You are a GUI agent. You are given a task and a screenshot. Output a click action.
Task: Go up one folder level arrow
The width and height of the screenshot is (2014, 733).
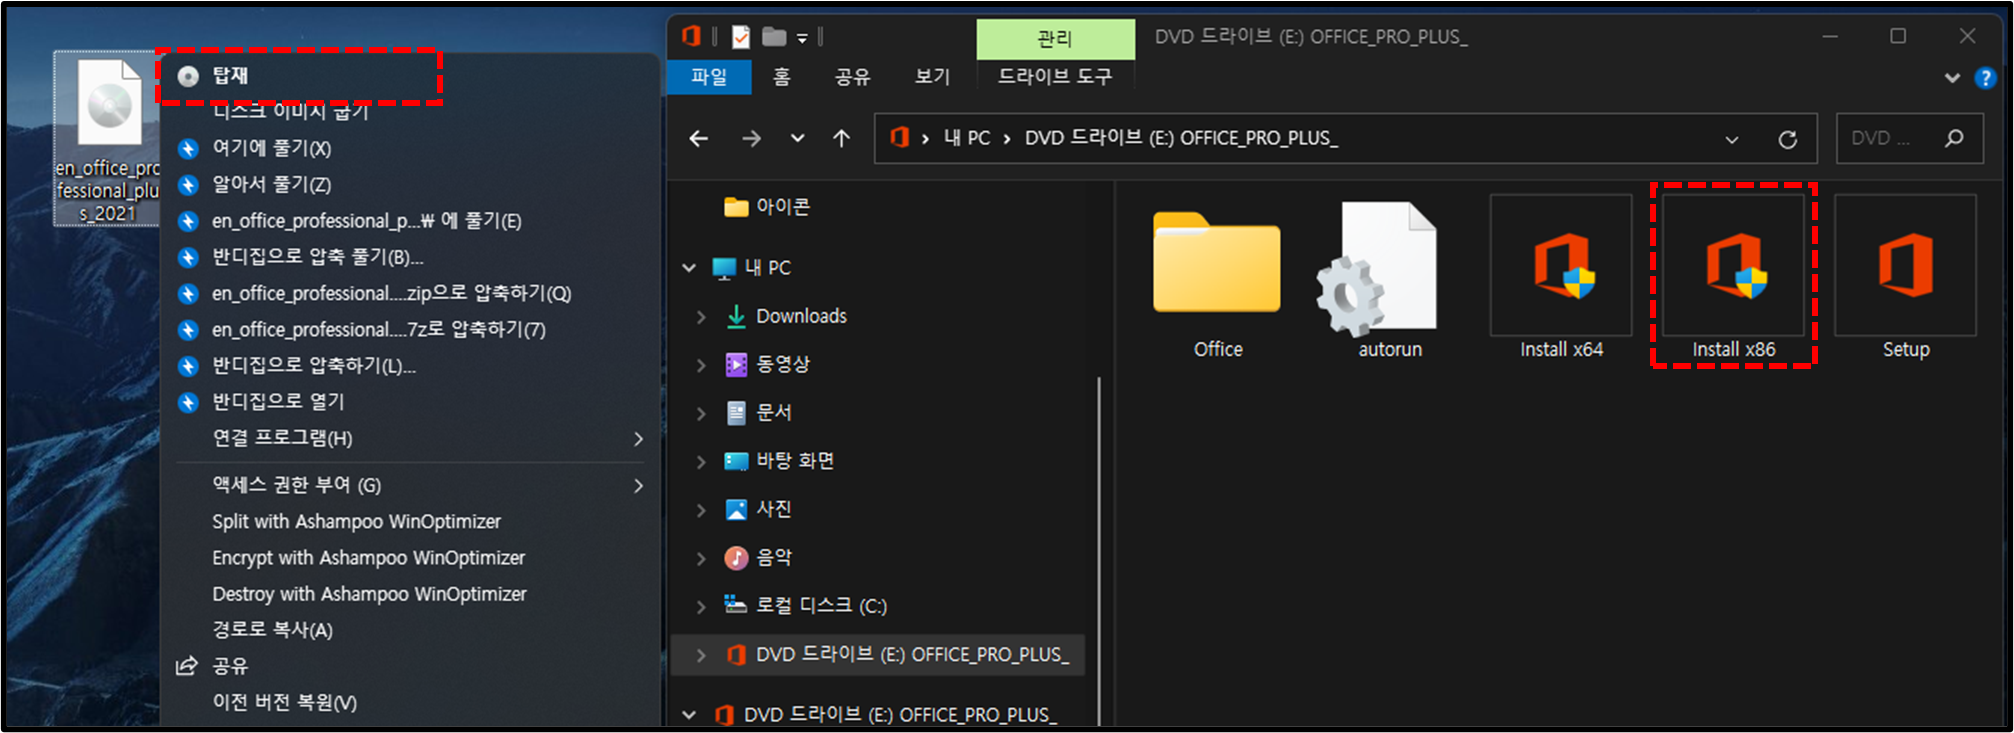click(x=842, y=138)
